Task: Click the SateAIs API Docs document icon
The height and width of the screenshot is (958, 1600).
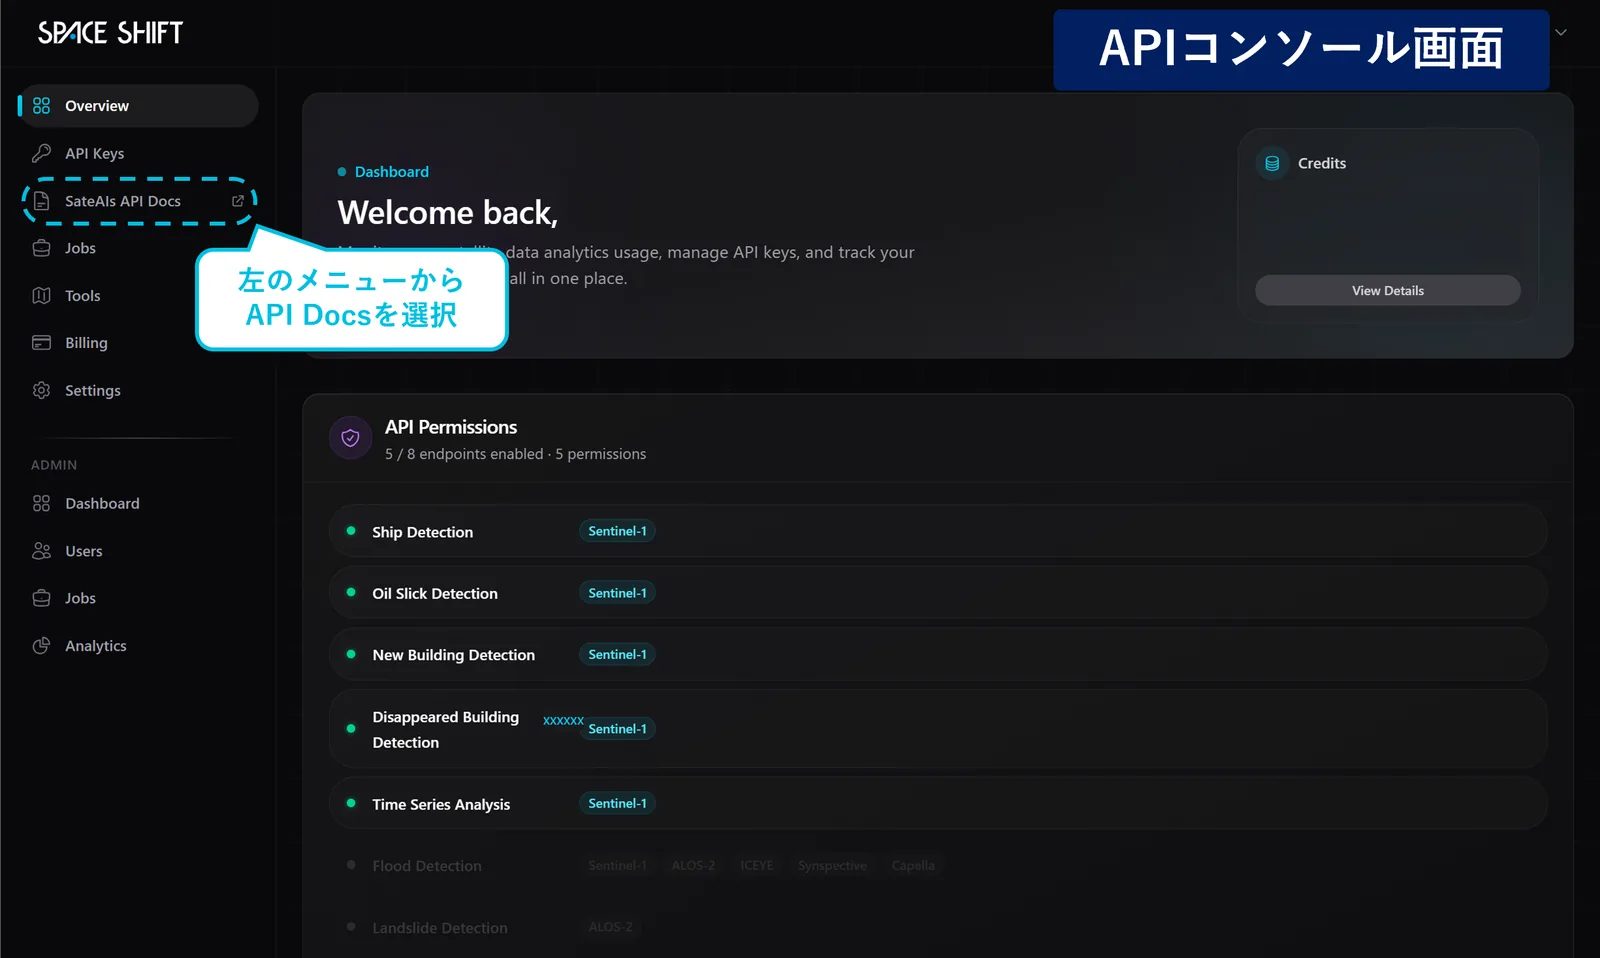Action: [x=41, y=201]
